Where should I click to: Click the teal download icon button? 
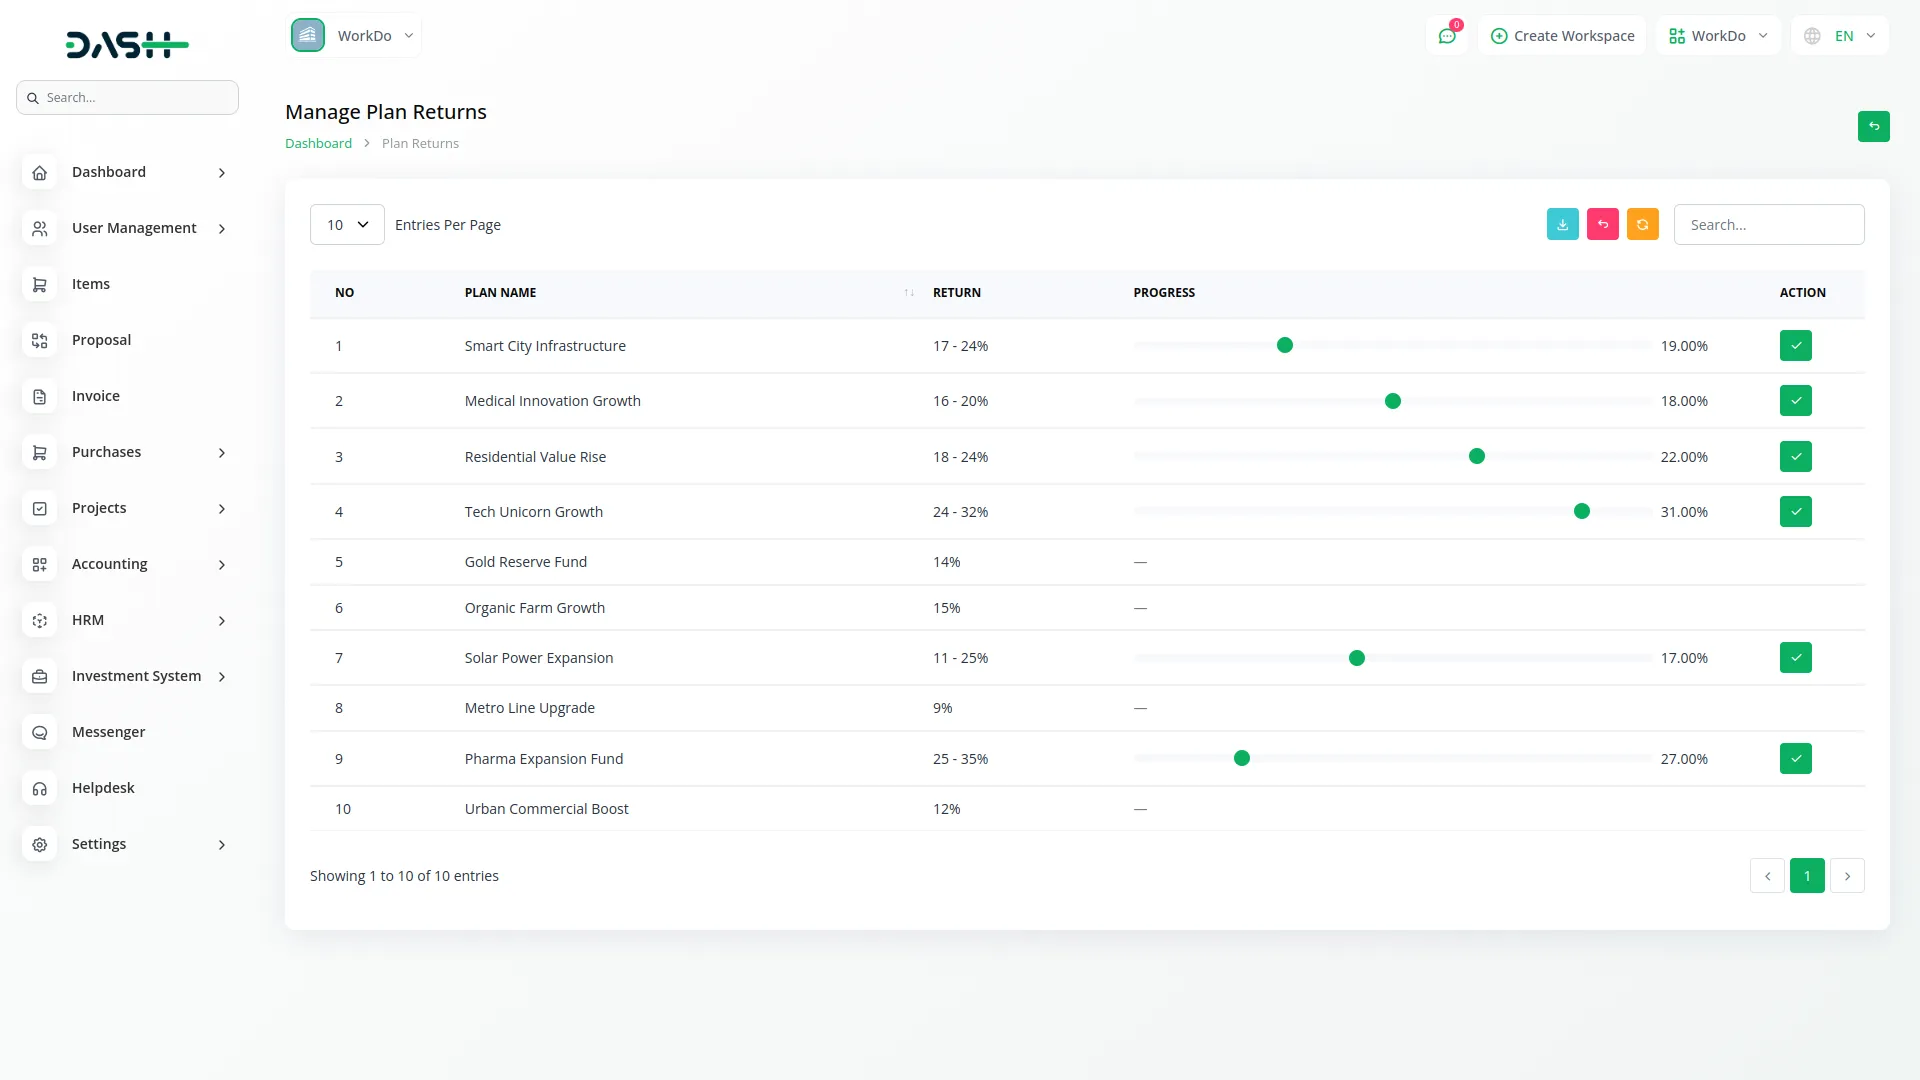pos(1562,225)
